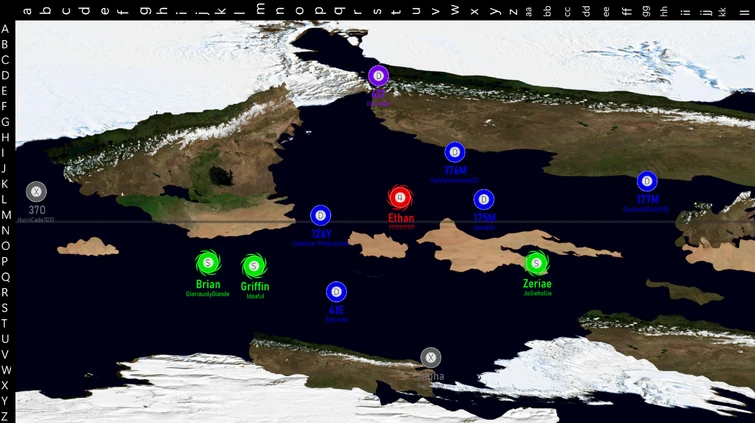755x423 pixels.
Task: Select the green Brian storm icon
Action: (x=208, y=263)
